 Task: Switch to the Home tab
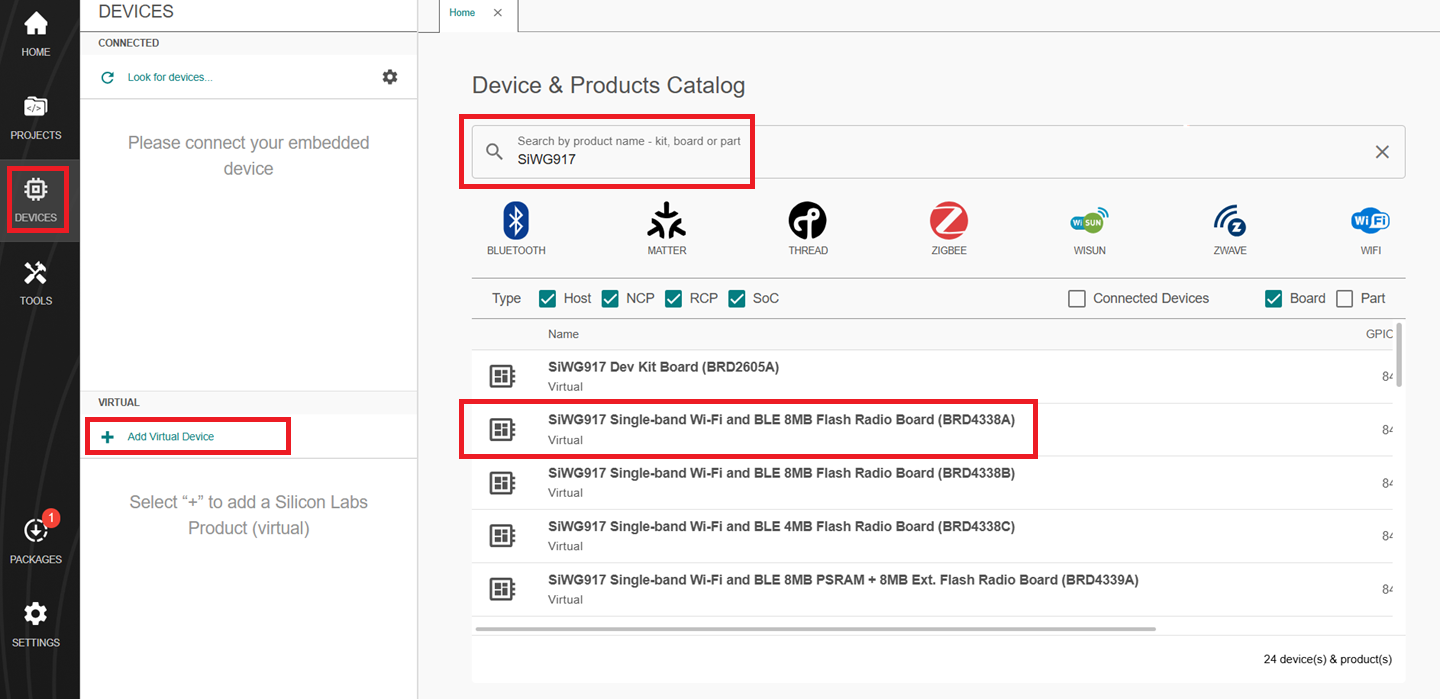(x=462, y=13)
